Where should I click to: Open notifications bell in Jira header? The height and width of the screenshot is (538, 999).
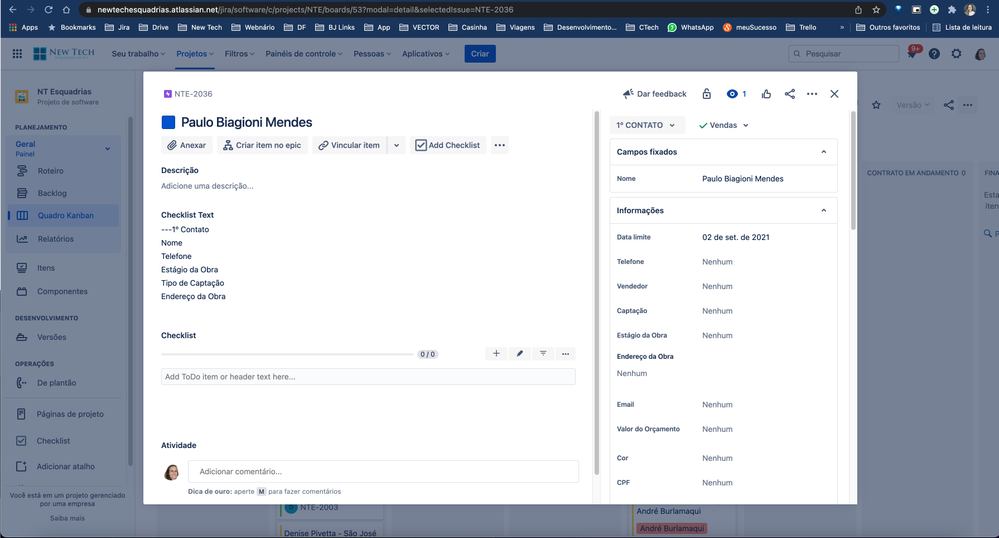click(x=912, y=54)
